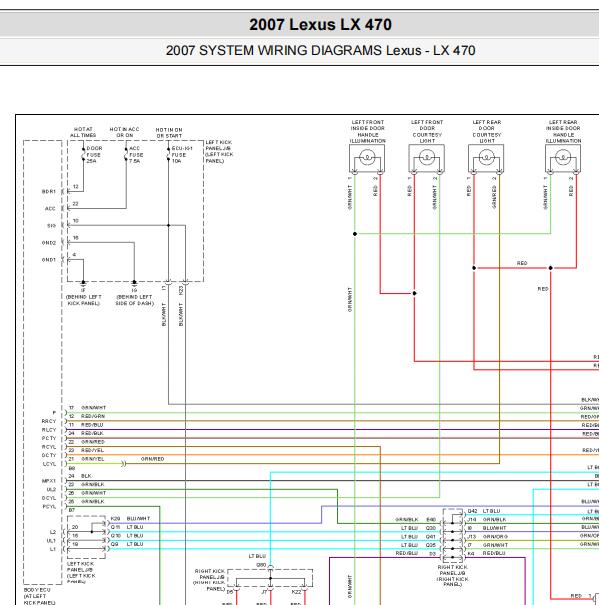Click the wire splice marker on the GRN/YEL wire

tap(124, 463)
